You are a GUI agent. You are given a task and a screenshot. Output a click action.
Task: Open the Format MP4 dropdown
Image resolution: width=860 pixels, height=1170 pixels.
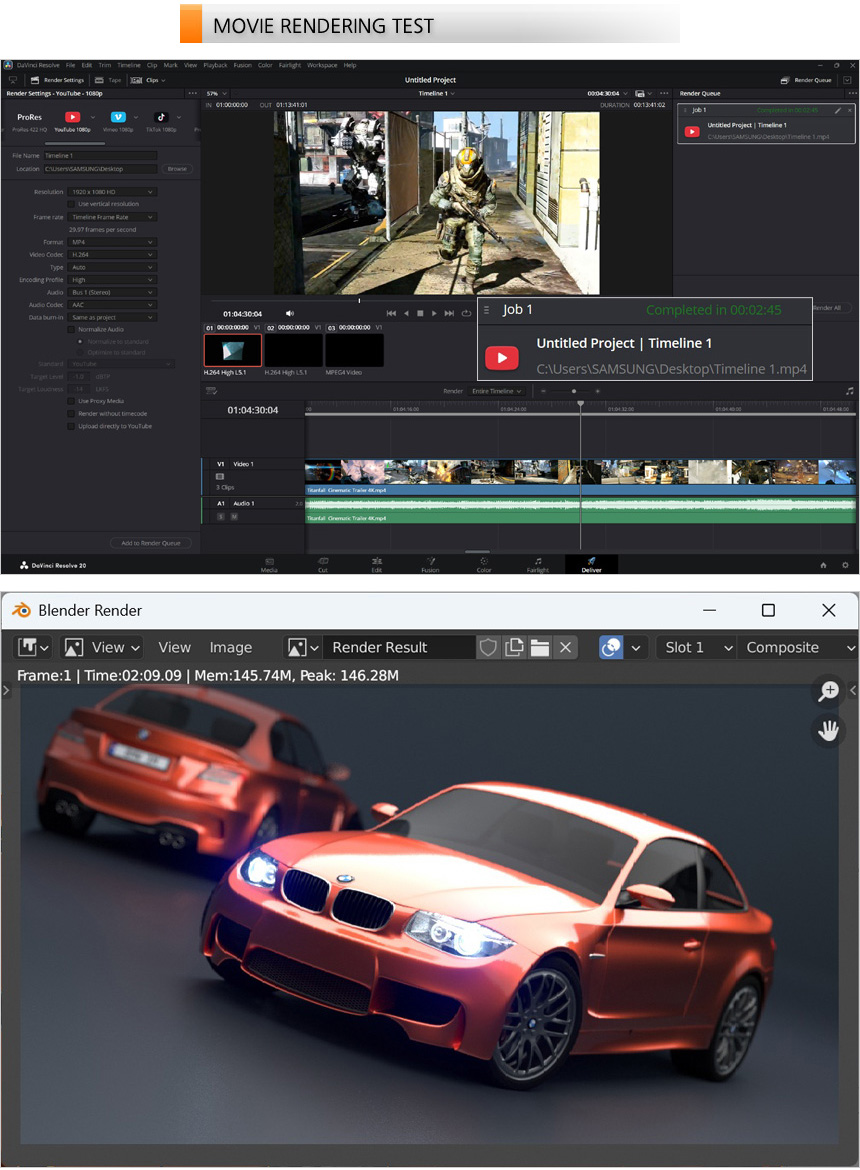(x=112, y=242)
